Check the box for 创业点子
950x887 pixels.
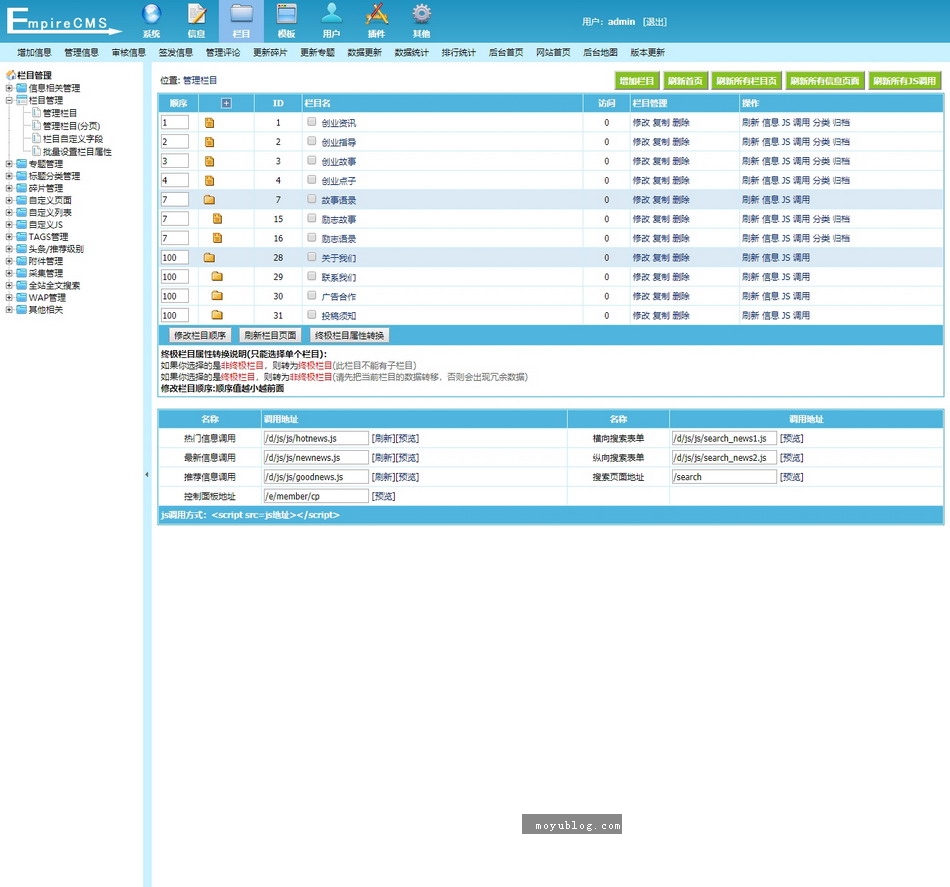(311, 180)
